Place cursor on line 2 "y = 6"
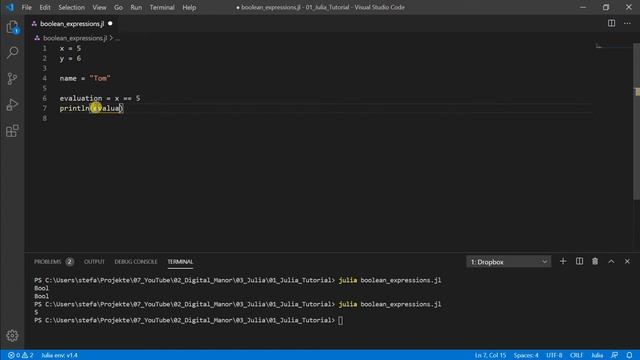 [70, 58]
